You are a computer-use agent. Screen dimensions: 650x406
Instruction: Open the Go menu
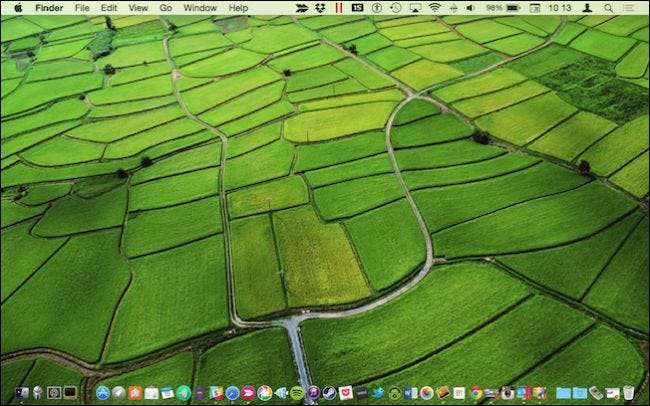[166, 7]
